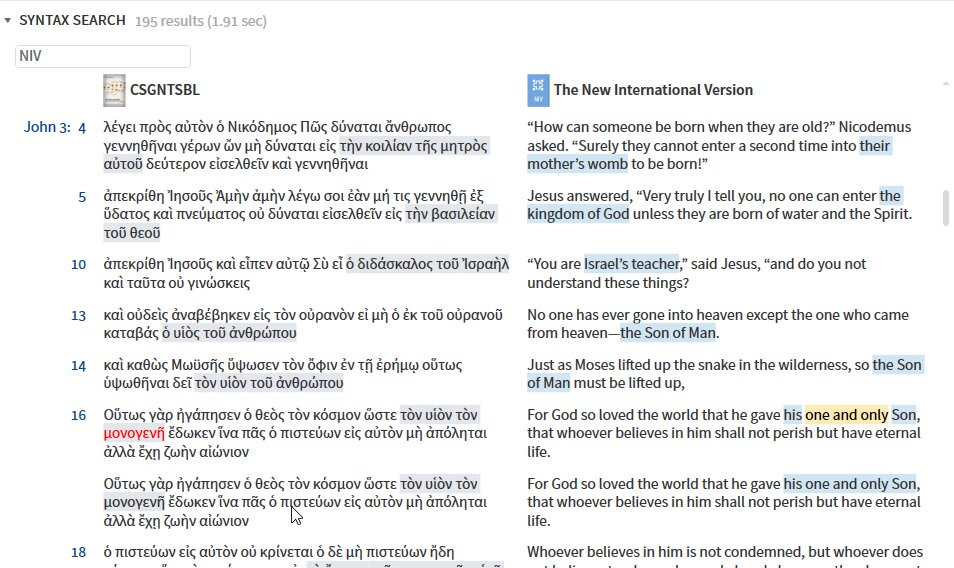
Task: Open the verse 14 reference link
Action: click(78, 365)
